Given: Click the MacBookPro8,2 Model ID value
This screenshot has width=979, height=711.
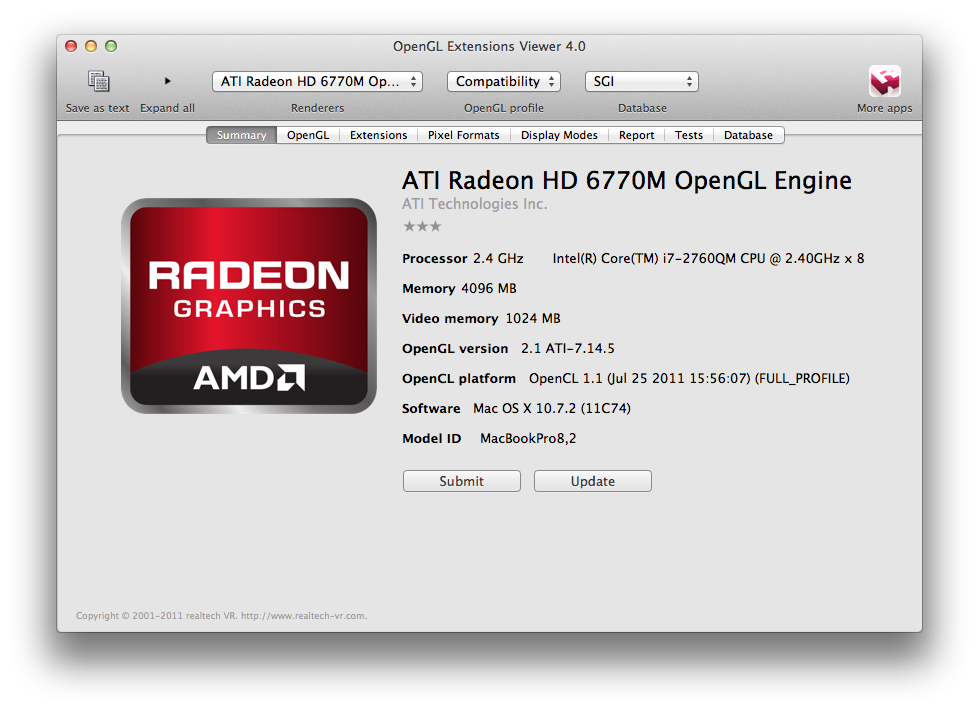Looking at the screenshot, I should (x=528, y=438).
